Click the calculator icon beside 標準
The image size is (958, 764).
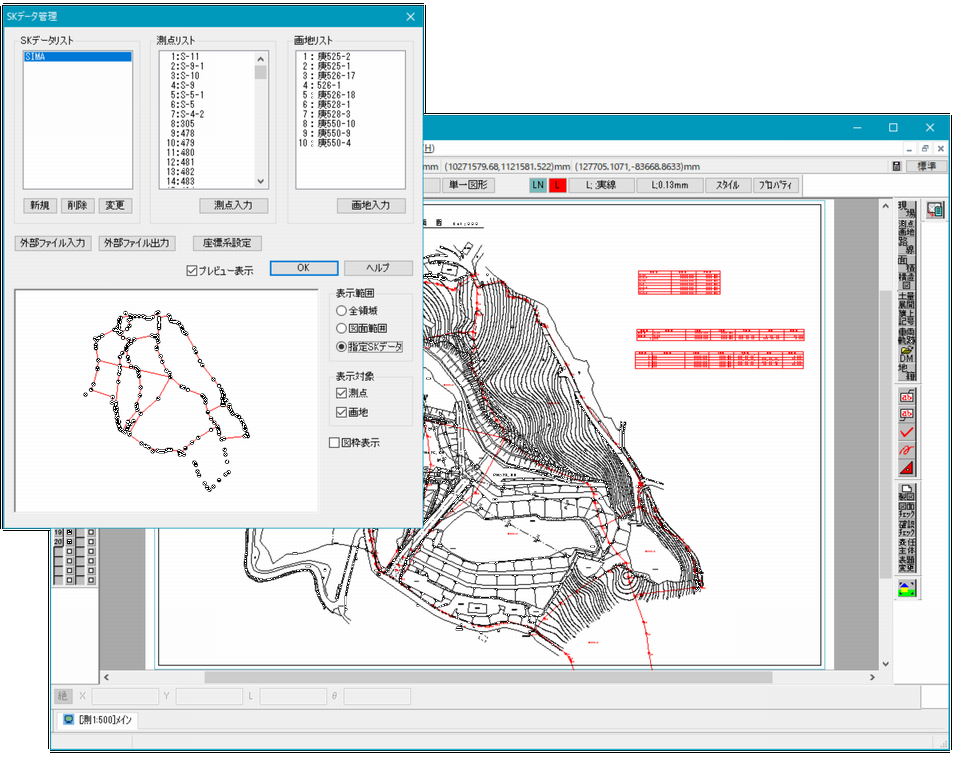(896, 166)
